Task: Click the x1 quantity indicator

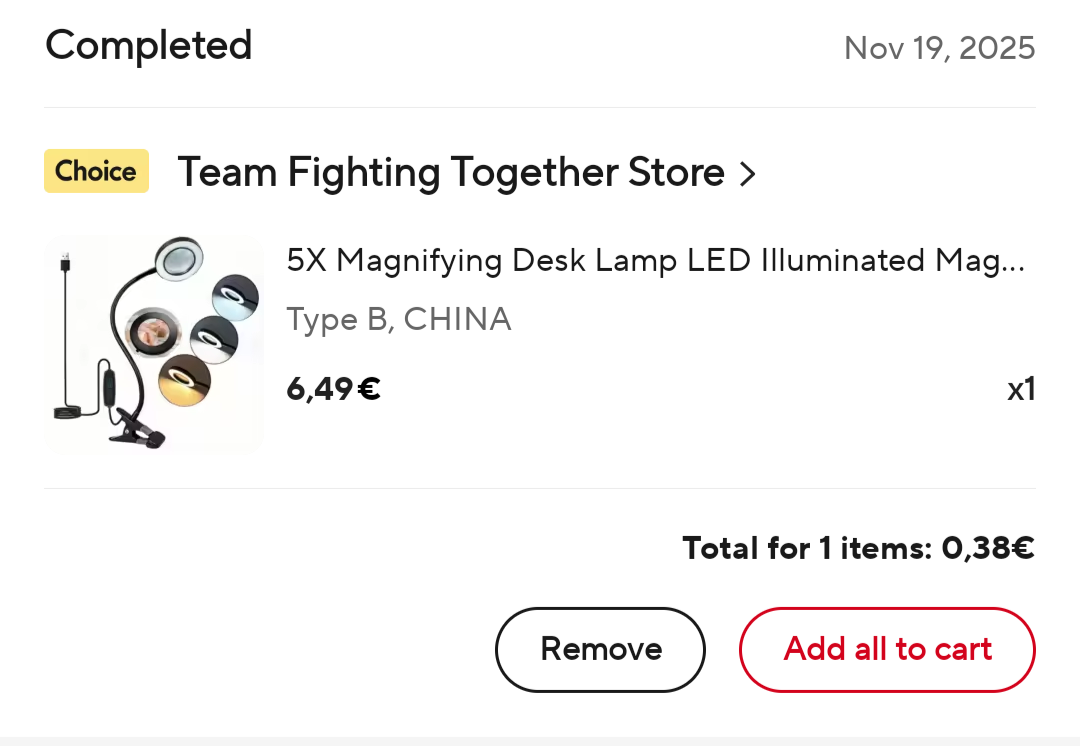Action: [1020, 389]
